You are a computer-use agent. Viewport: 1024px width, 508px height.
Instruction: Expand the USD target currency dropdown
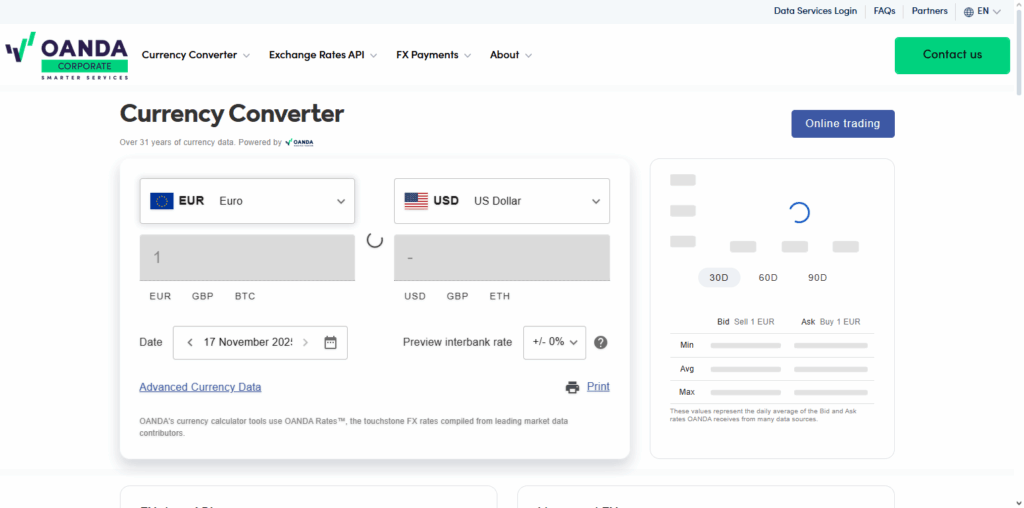click(x=595, y=201)
